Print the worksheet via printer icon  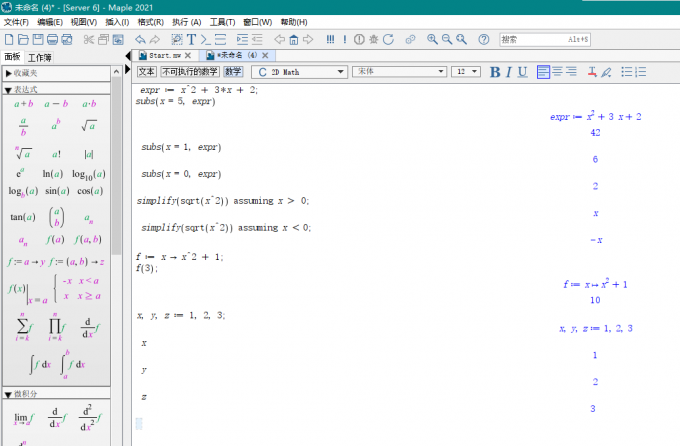[x=52, y=39]
